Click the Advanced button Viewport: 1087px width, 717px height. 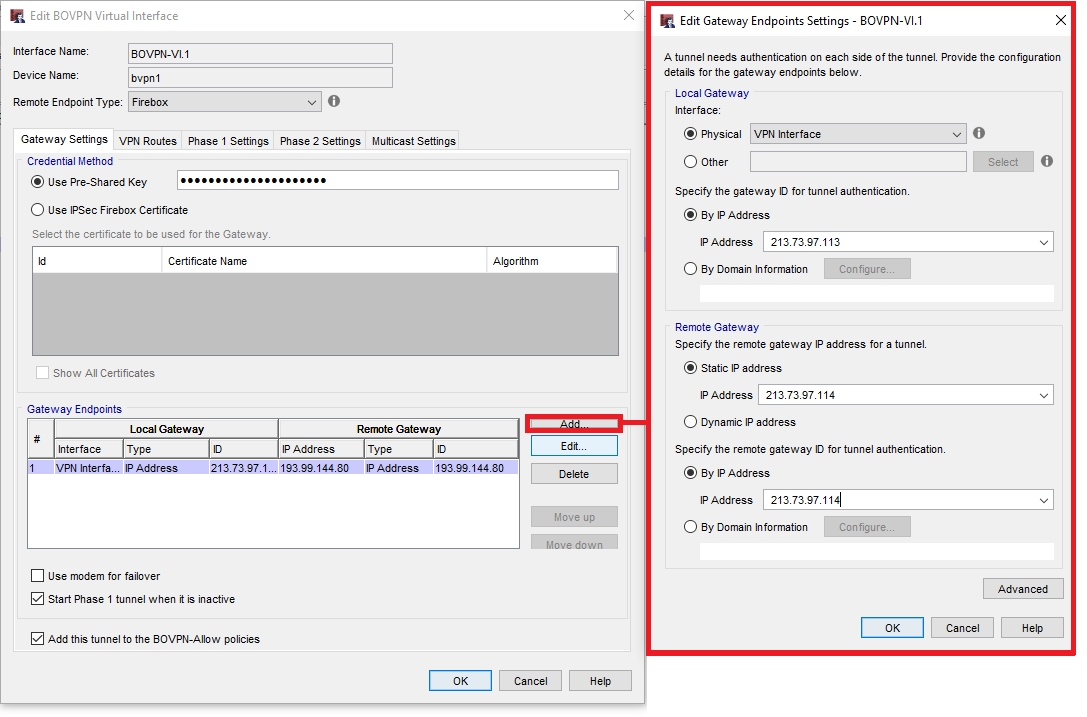[1022, 589]
